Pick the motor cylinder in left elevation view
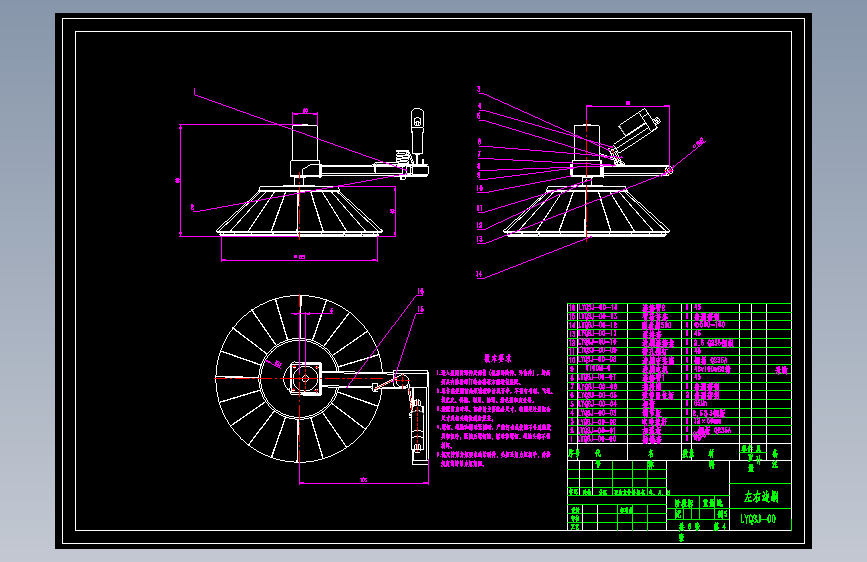The width and height of the screenshot is (867, 562). point(305,143)
